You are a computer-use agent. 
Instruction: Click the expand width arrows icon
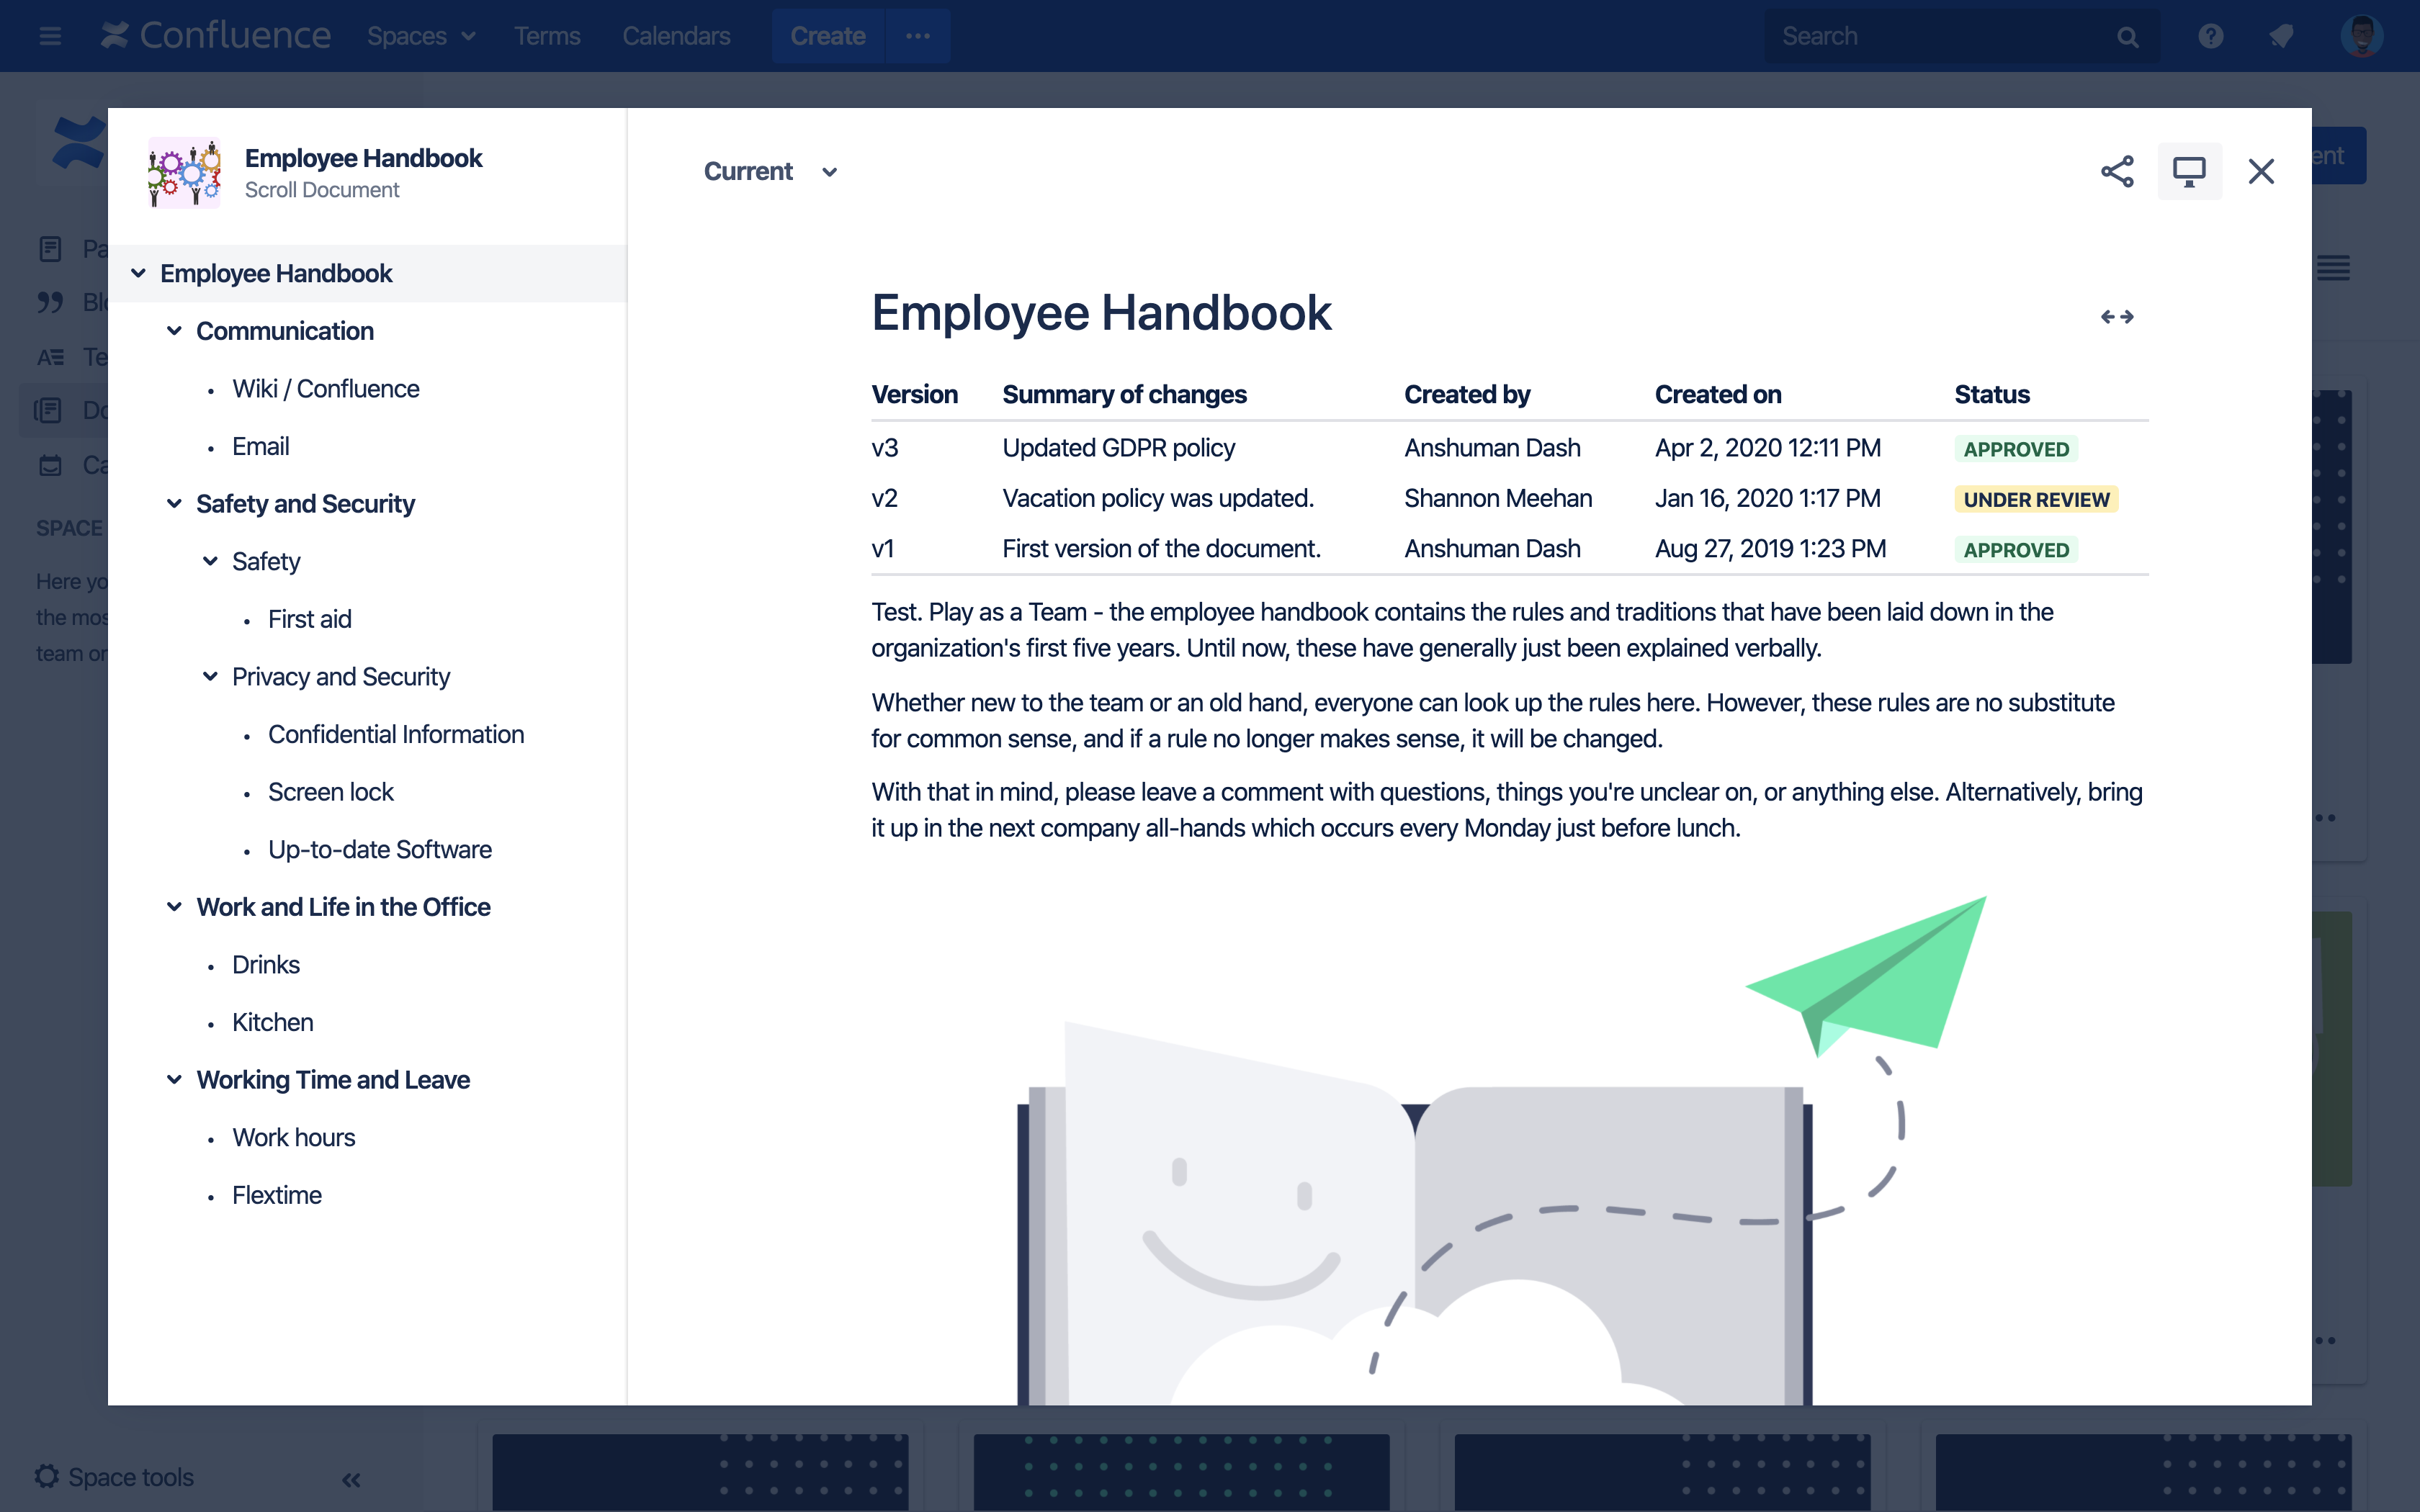point(2116,317)
